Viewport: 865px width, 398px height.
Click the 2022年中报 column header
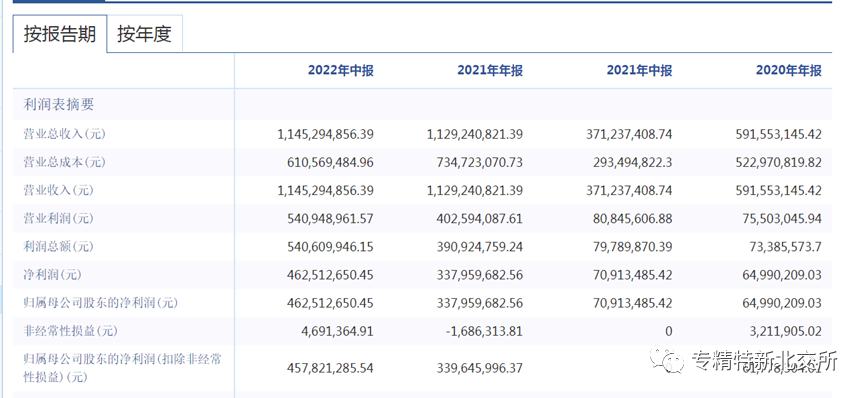click(340, 70)
